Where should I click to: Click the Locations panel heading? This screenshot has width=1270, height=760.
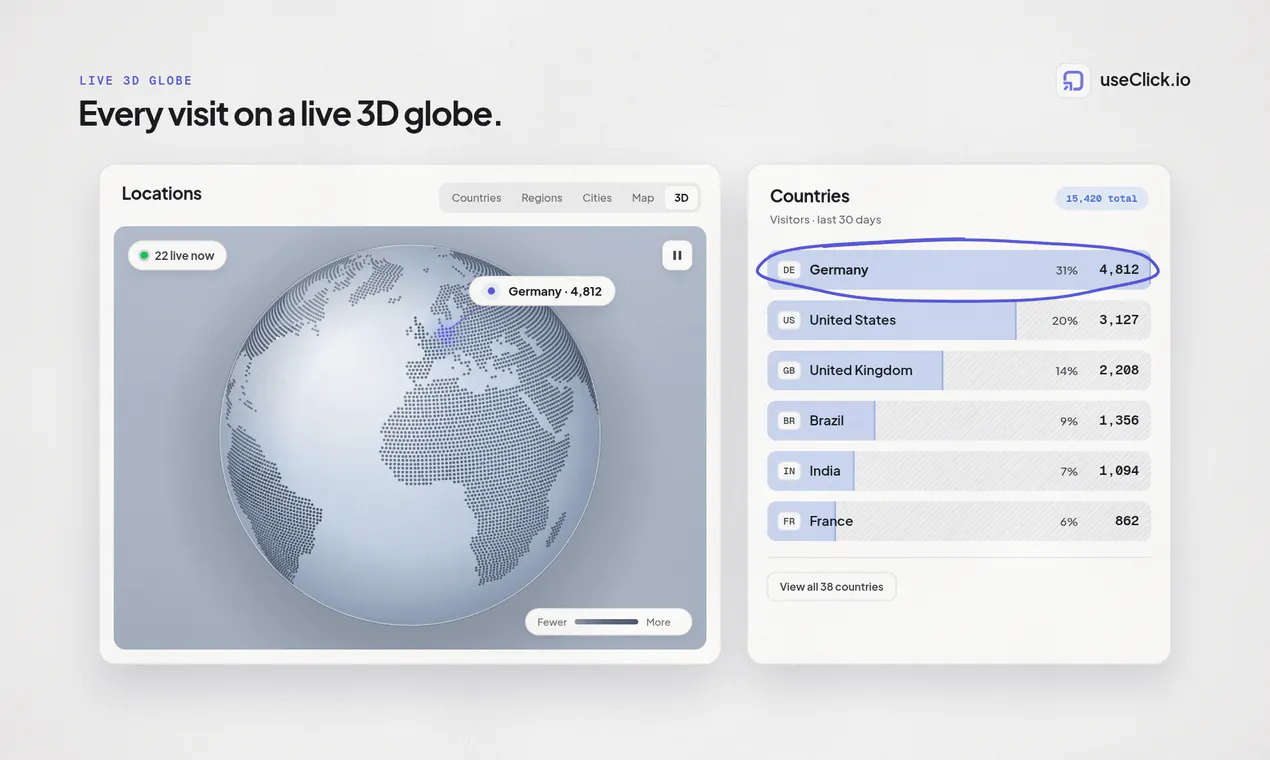pos(162,193)
